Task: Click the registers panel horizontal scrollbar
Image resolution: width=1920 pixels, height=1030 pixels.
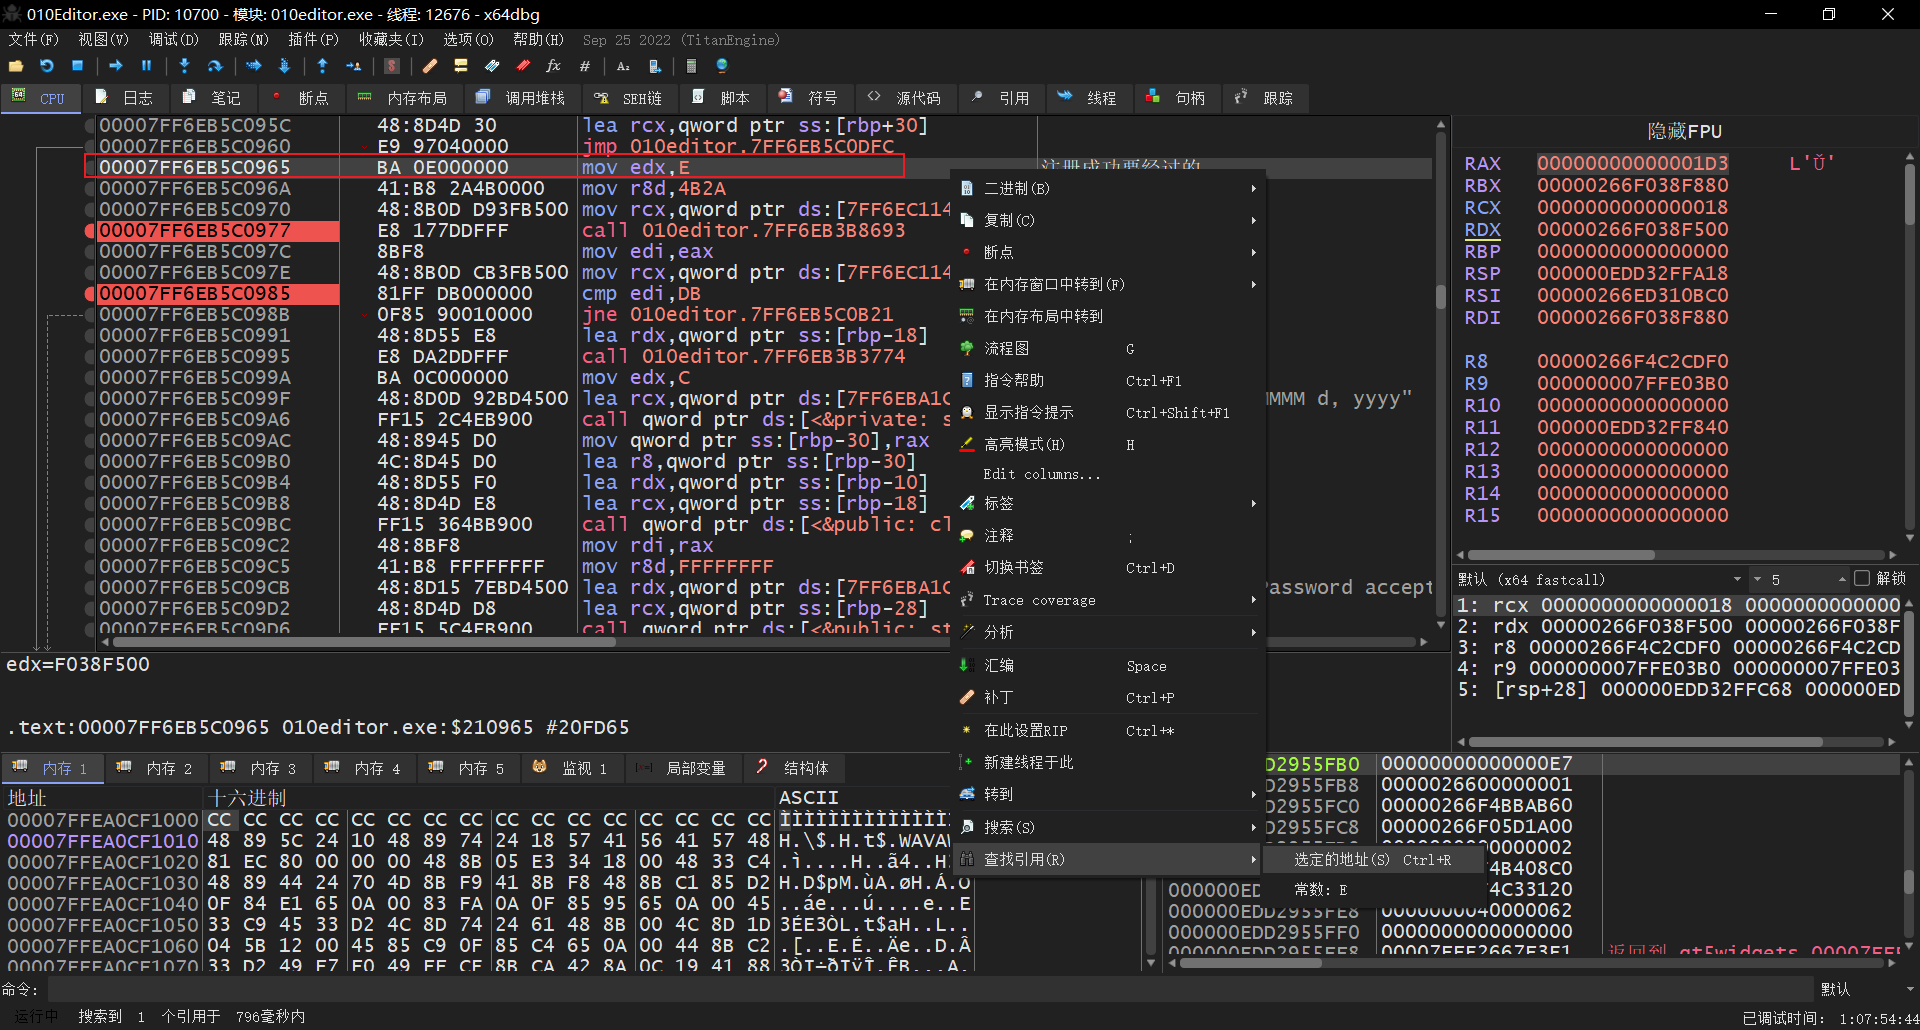Action: coord(1560,555)
